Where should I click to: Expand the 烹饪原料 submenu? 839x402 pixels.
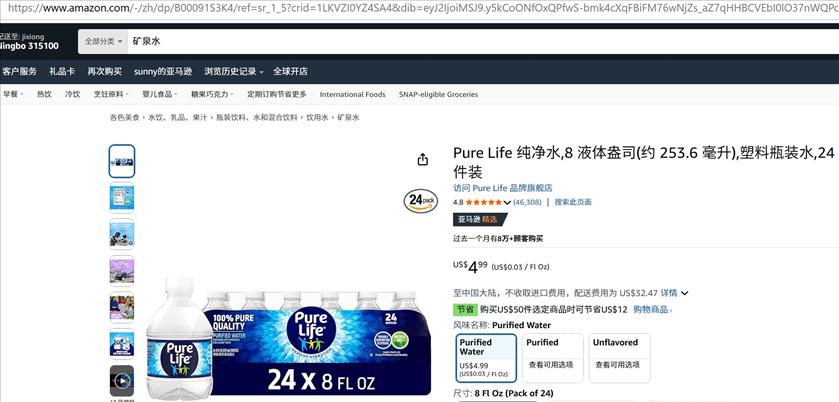click(x=111, y=94)
